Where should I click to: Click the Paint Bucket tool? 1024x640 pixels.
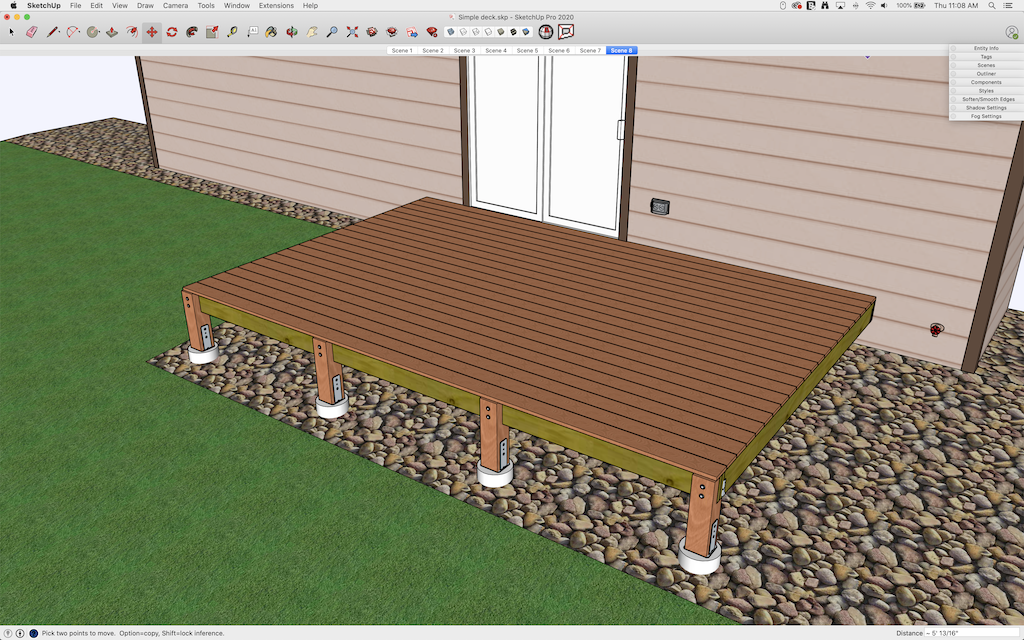[x=270, y=32]
